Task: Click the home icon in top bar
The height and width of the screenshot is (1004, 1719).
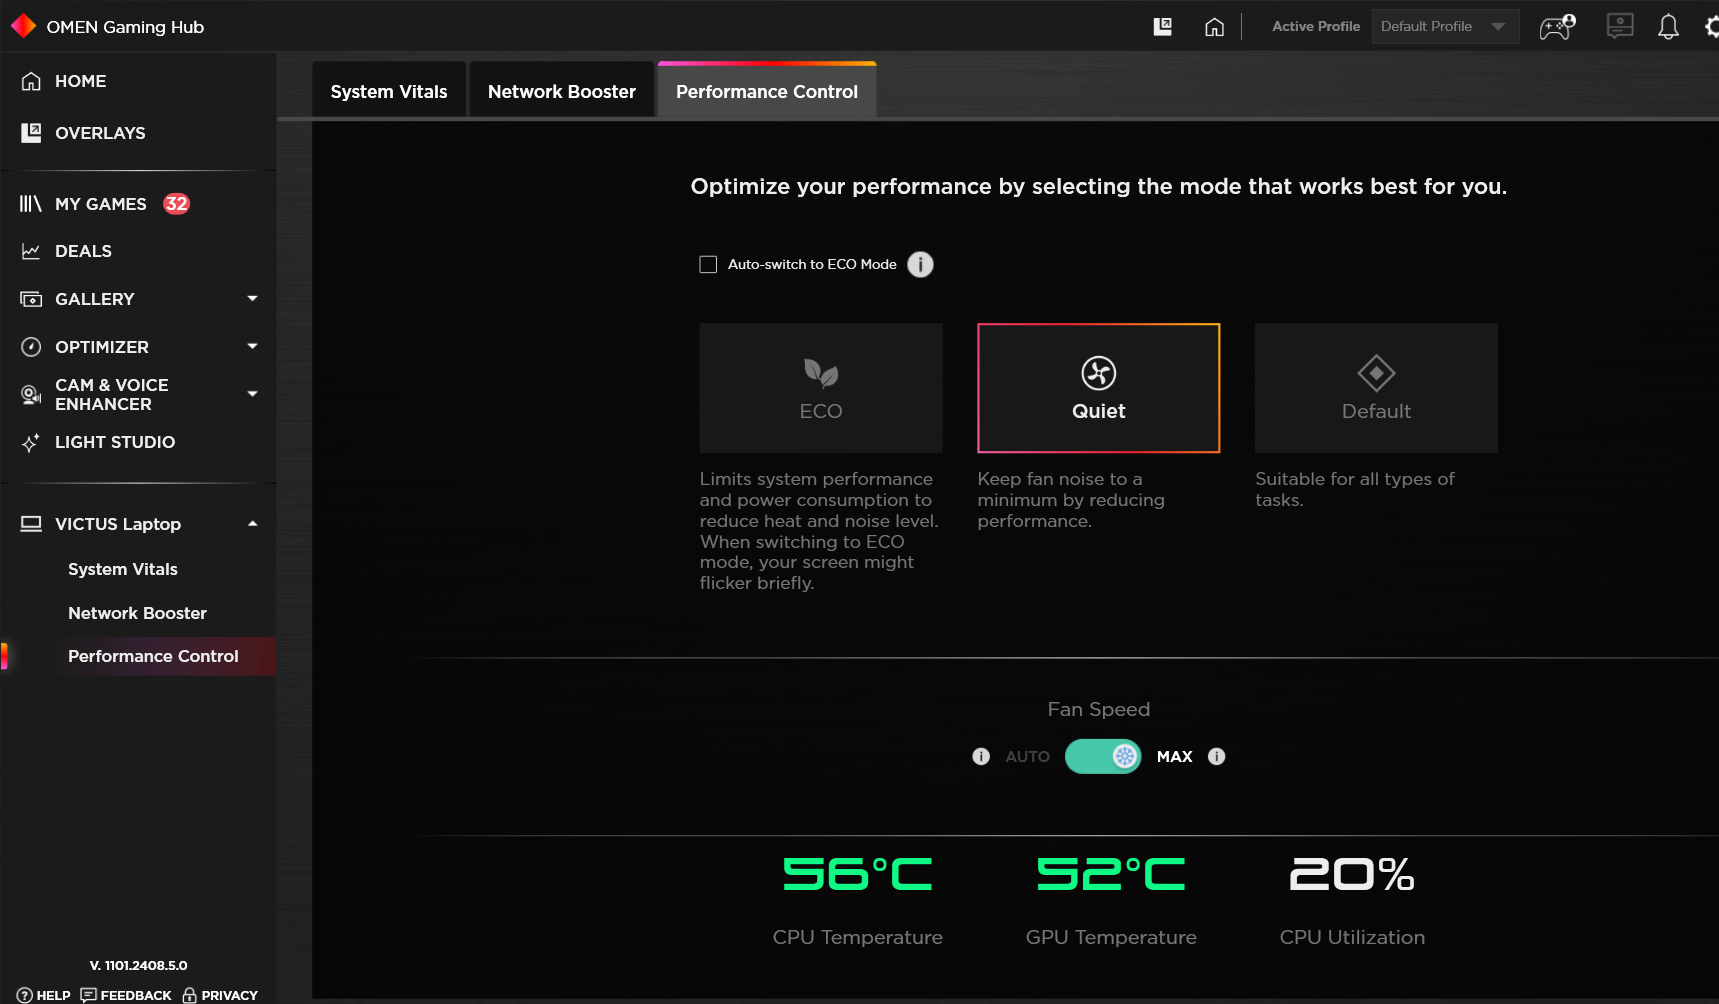Action: click(x=1214, y=27)
